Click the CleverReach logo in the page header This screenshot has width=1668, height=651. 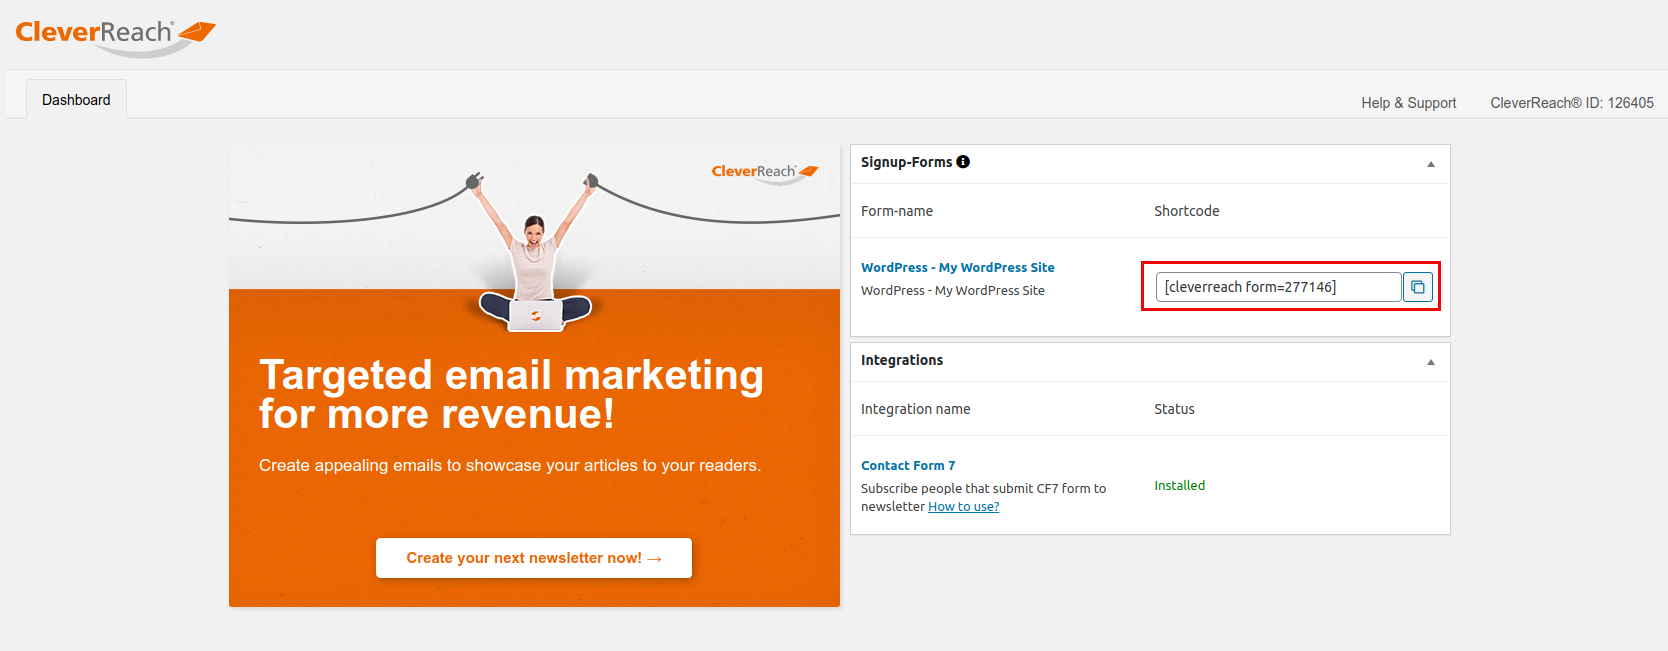pos(114,34)
